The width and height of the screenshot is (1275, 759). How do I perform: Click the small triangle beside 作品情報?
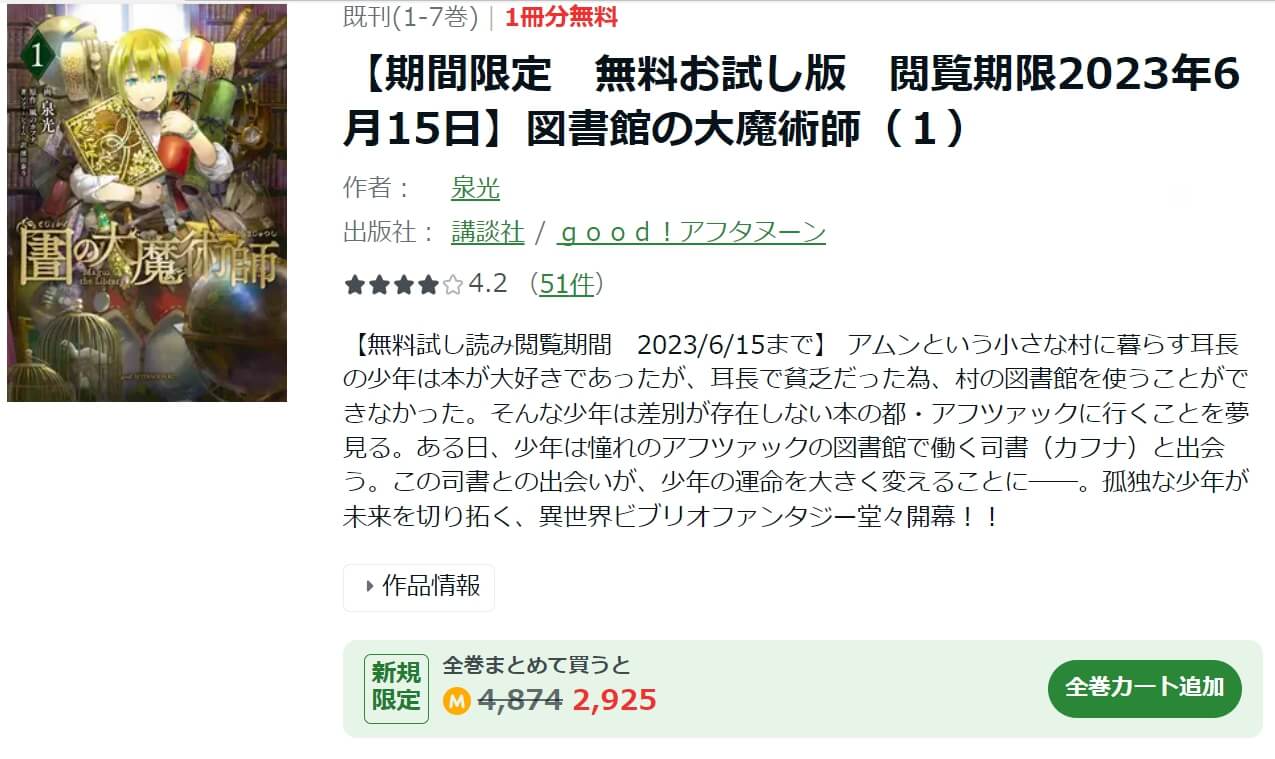[x=370, y=587]
